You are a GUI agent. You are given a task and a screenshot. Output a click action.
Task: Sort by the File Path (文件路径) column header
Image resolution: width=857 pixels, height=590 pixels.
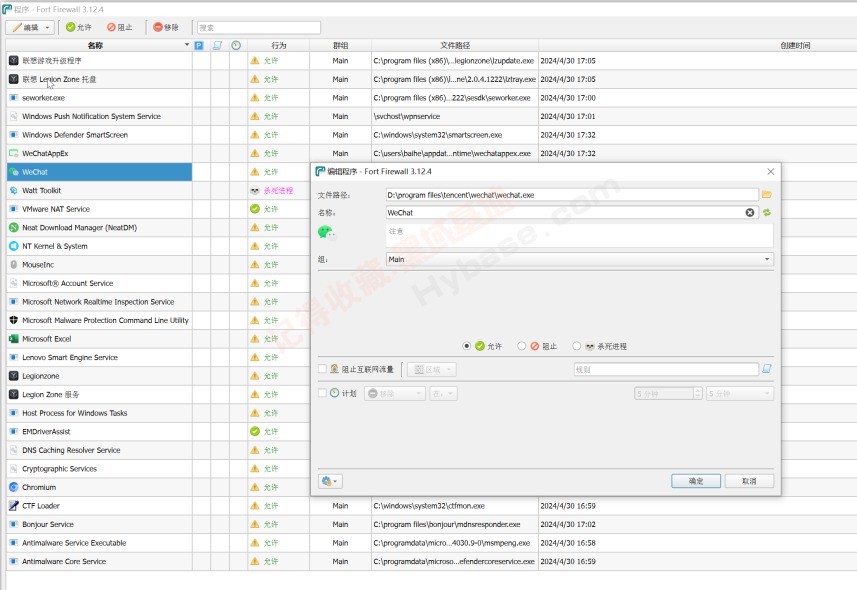click(455, 45)
